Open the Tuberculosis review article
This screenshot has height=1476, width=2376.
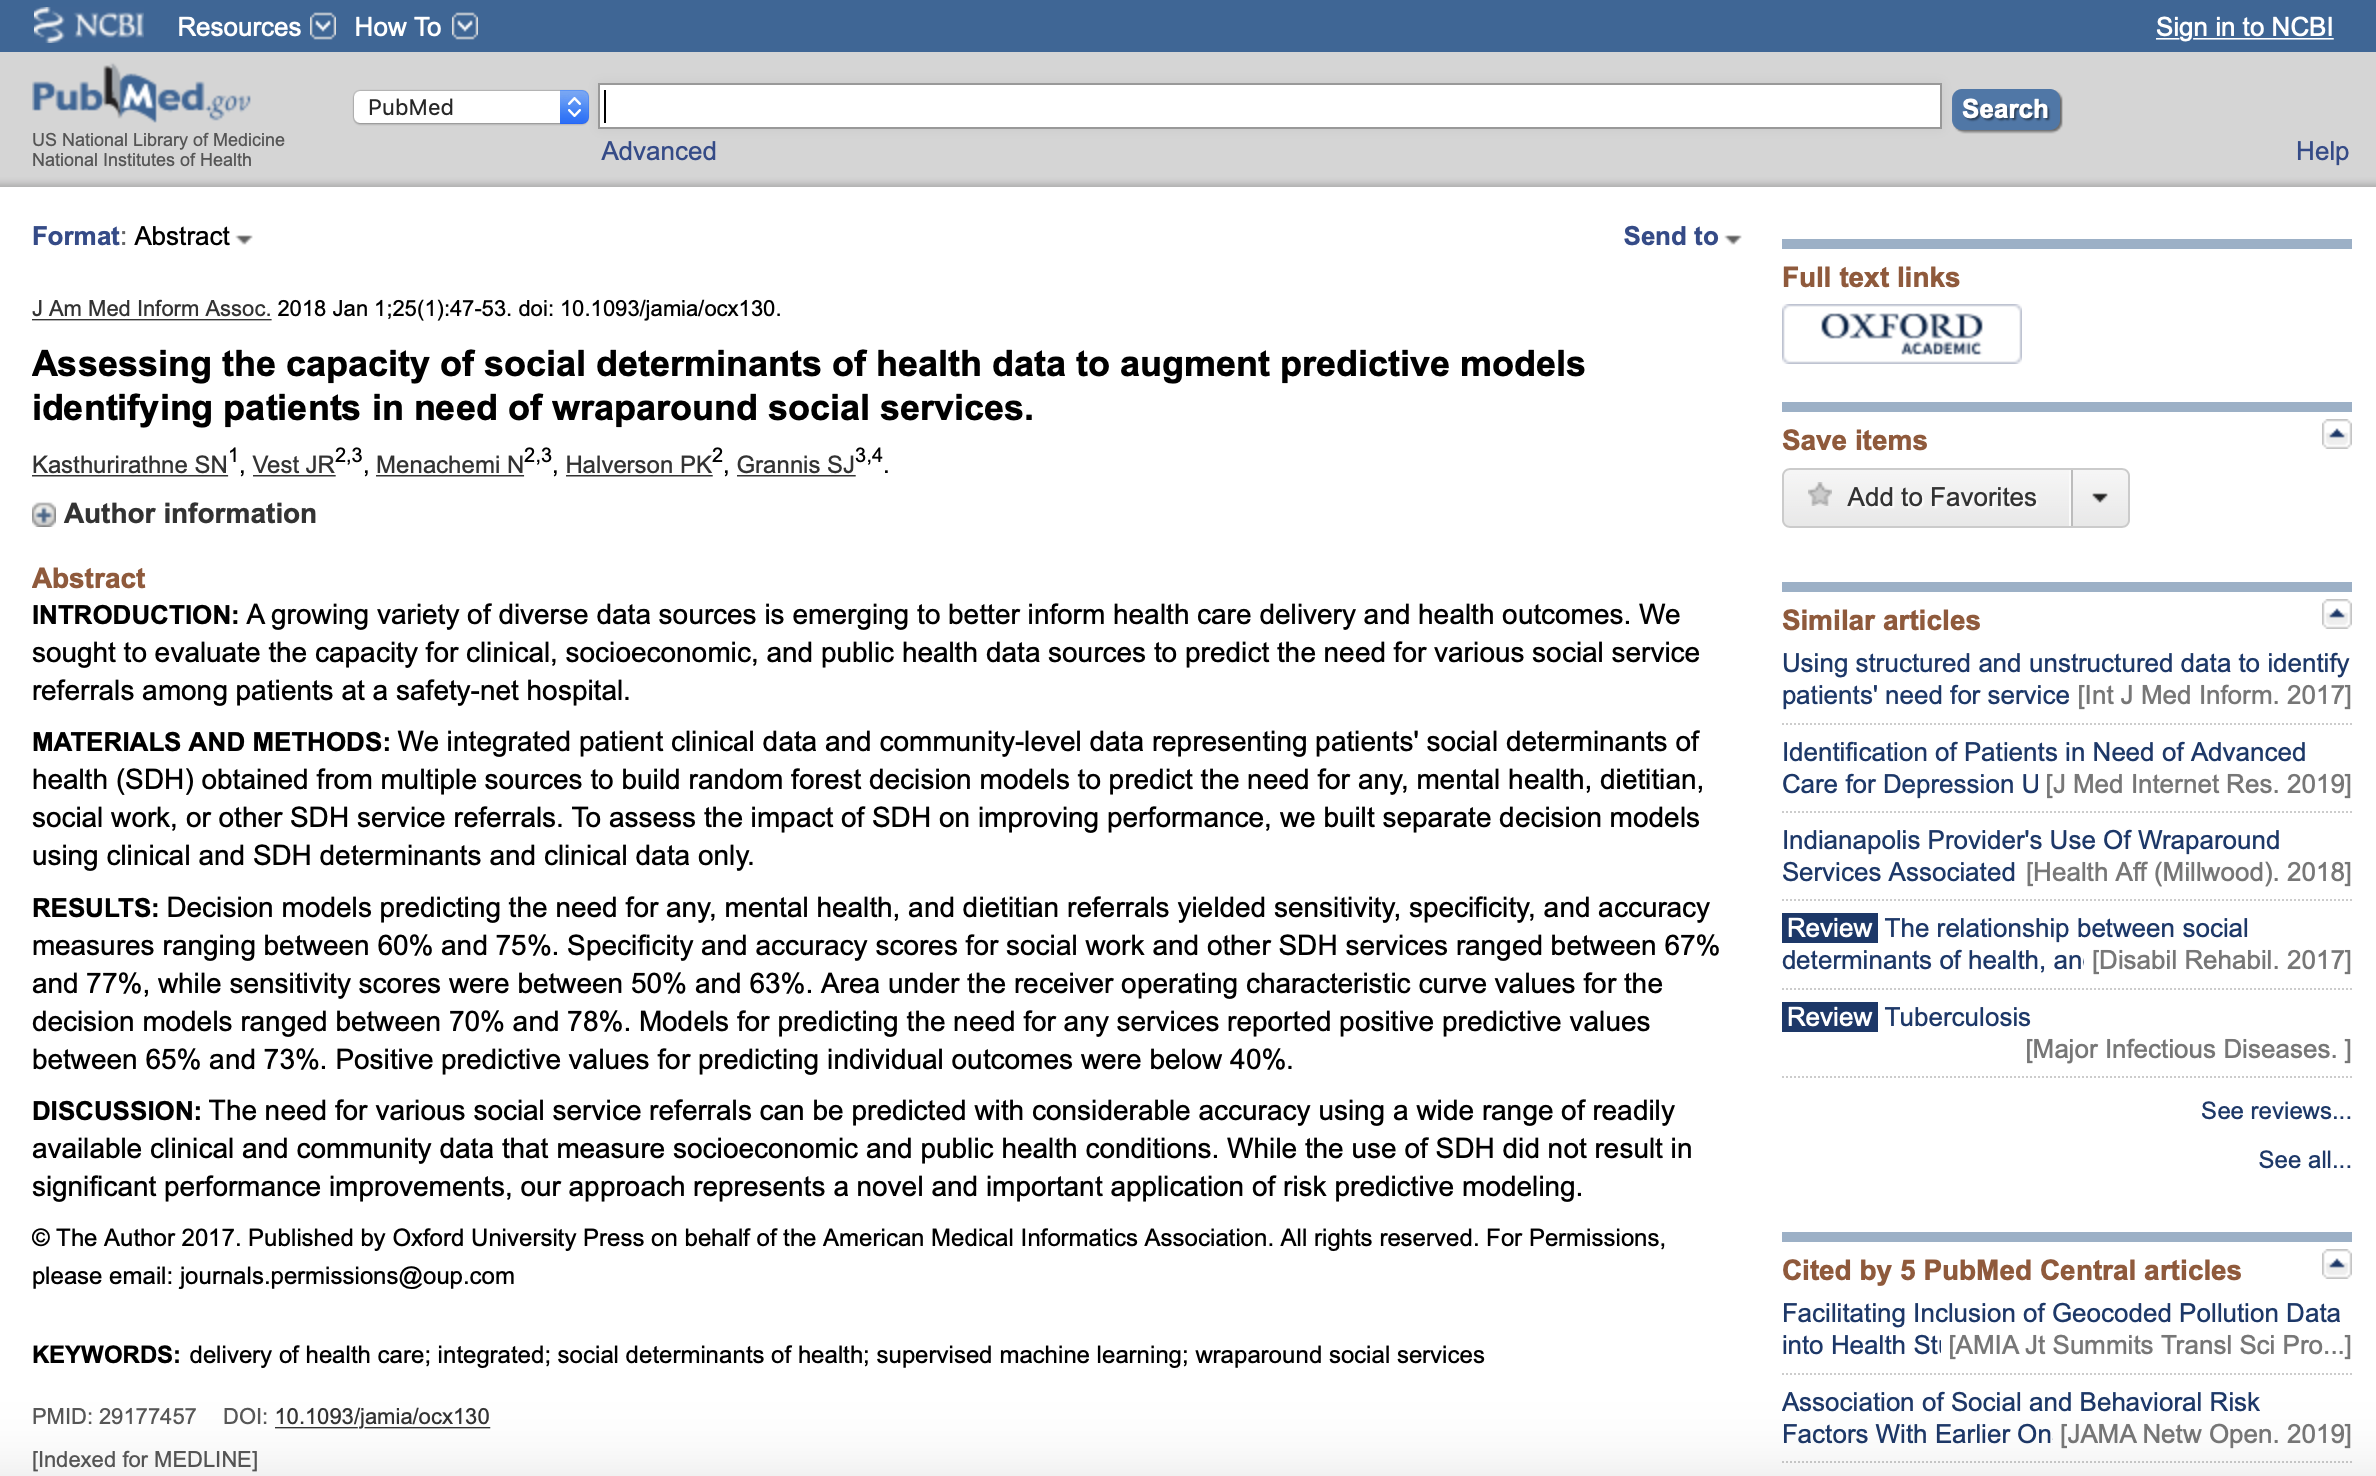coord(1957,1017)
